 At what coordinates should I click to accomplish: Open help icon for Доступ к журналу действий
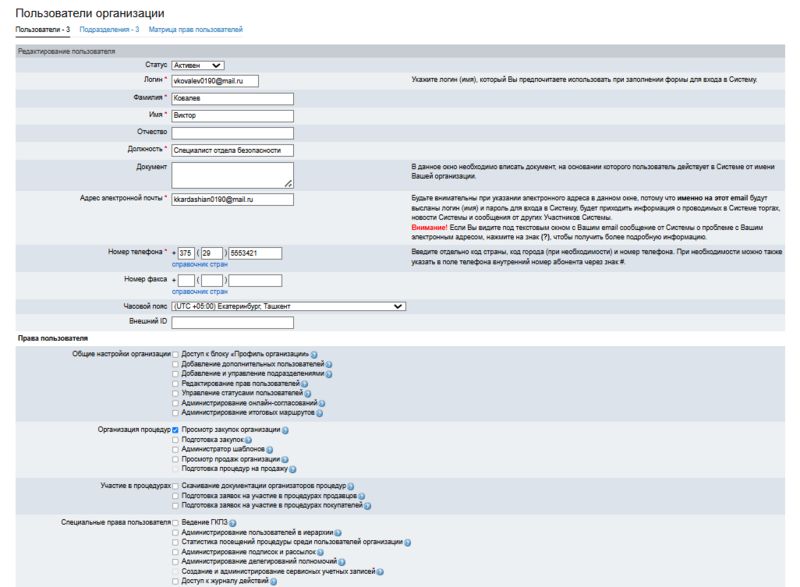pos(273,581)
